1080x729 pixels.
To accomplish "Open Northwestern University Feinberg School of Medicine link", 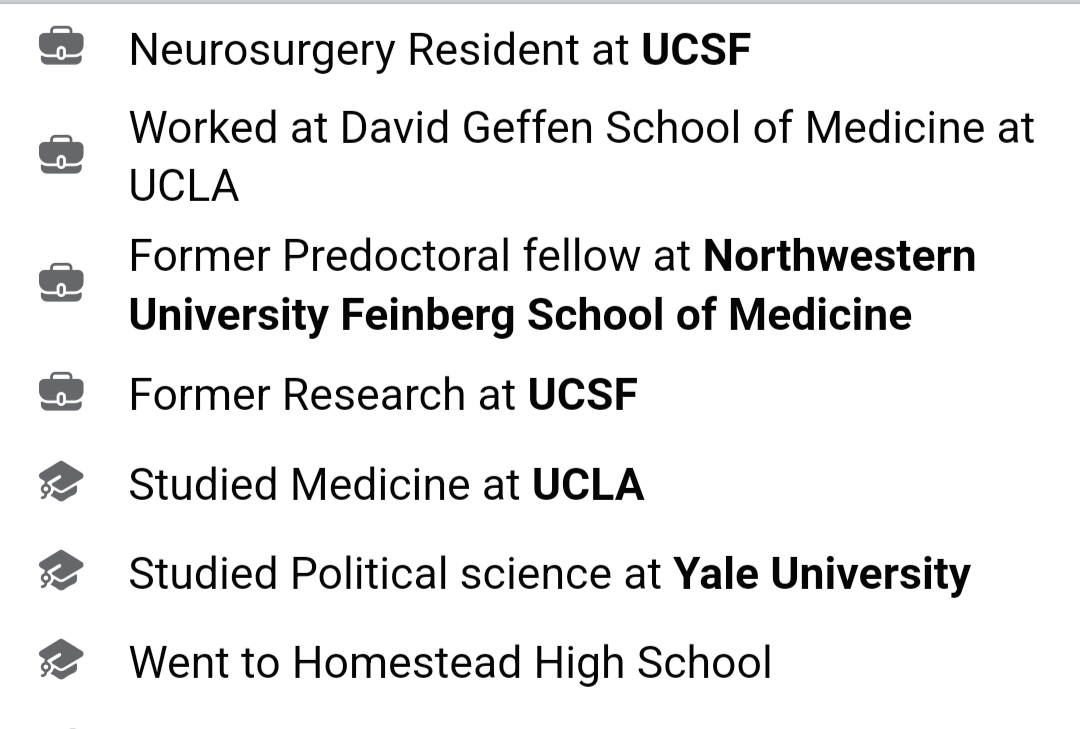I will [552, 285].
